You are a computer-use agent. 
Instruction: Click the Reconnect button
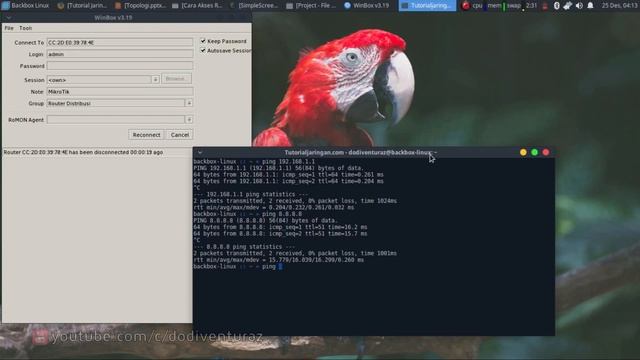click(146, 135)
